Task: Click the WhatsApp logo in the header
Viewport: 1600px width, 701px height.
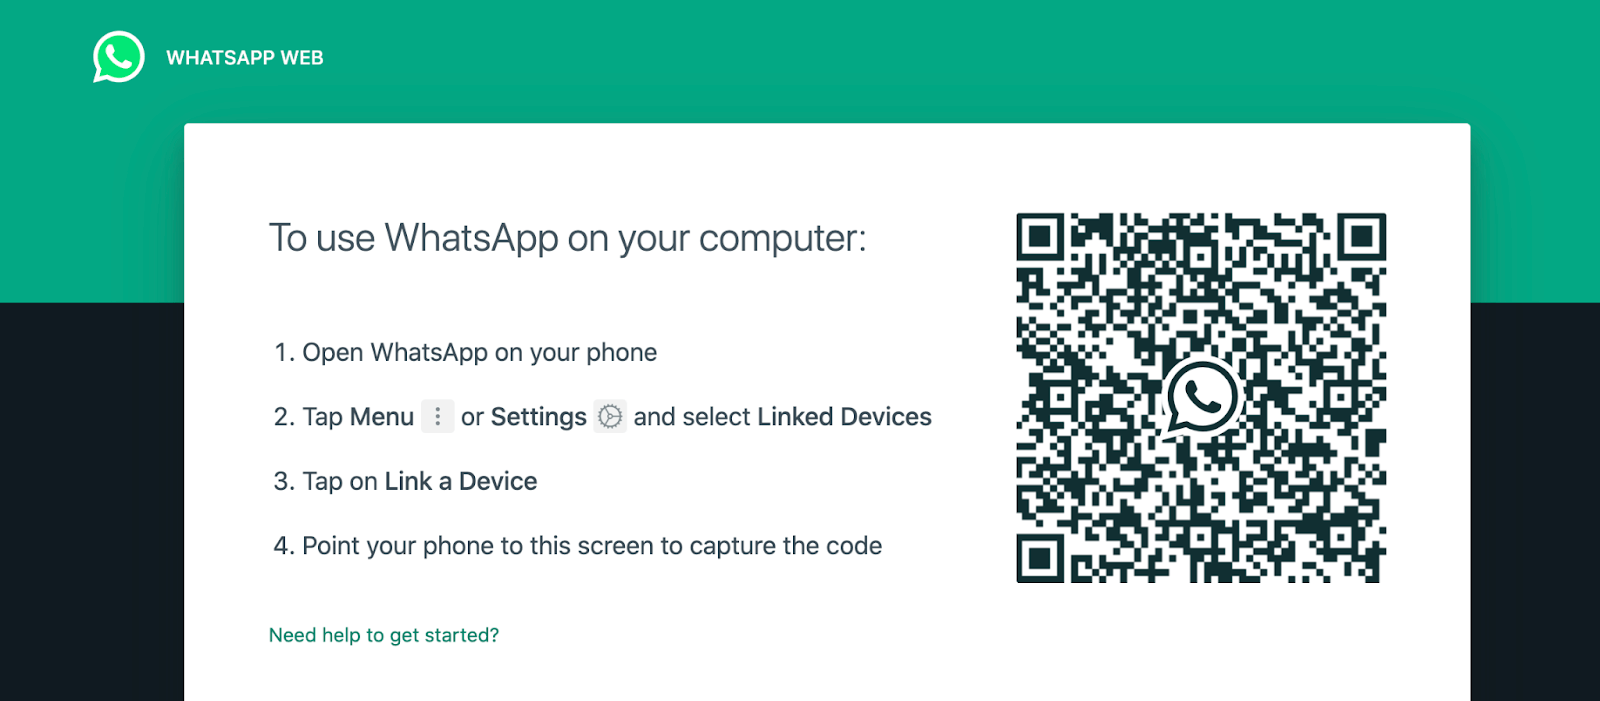Action: (119, 57)
